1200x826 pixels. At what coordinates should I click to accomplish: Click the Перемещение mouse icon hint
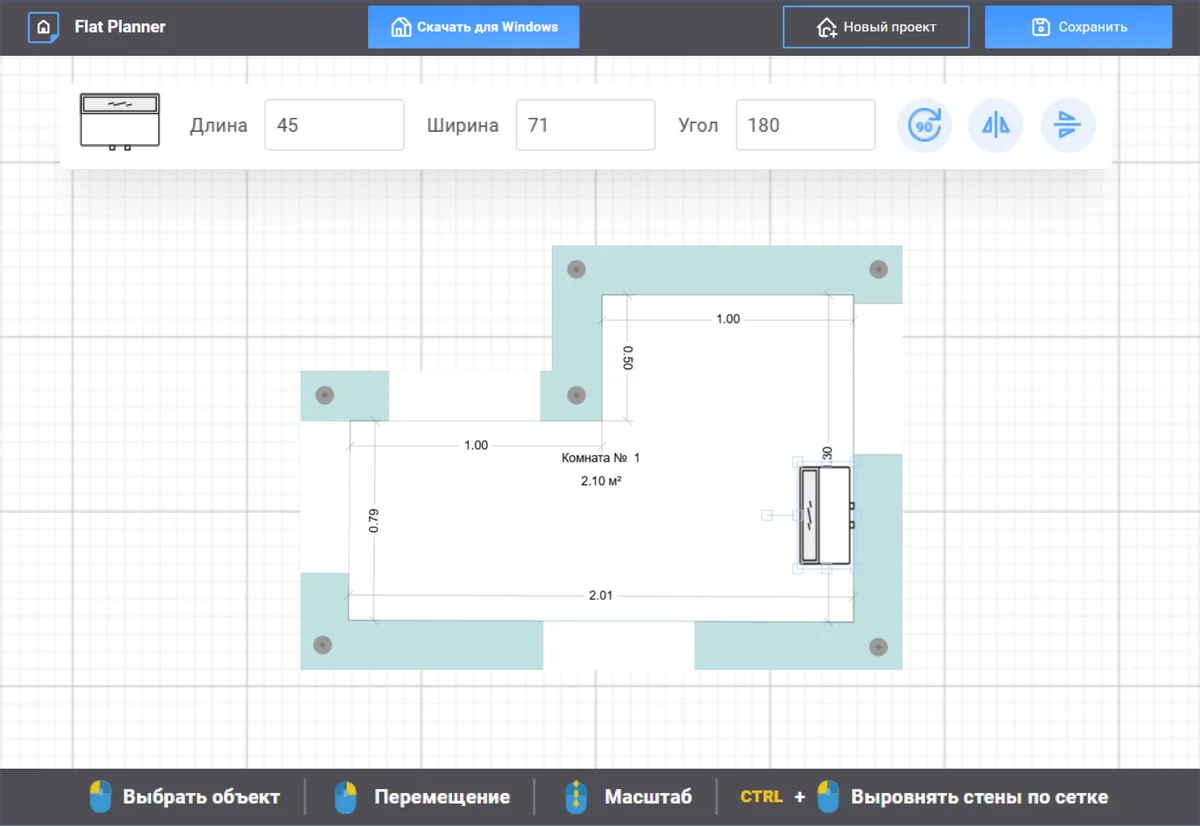pyautogui.click(x=346, y=797)
